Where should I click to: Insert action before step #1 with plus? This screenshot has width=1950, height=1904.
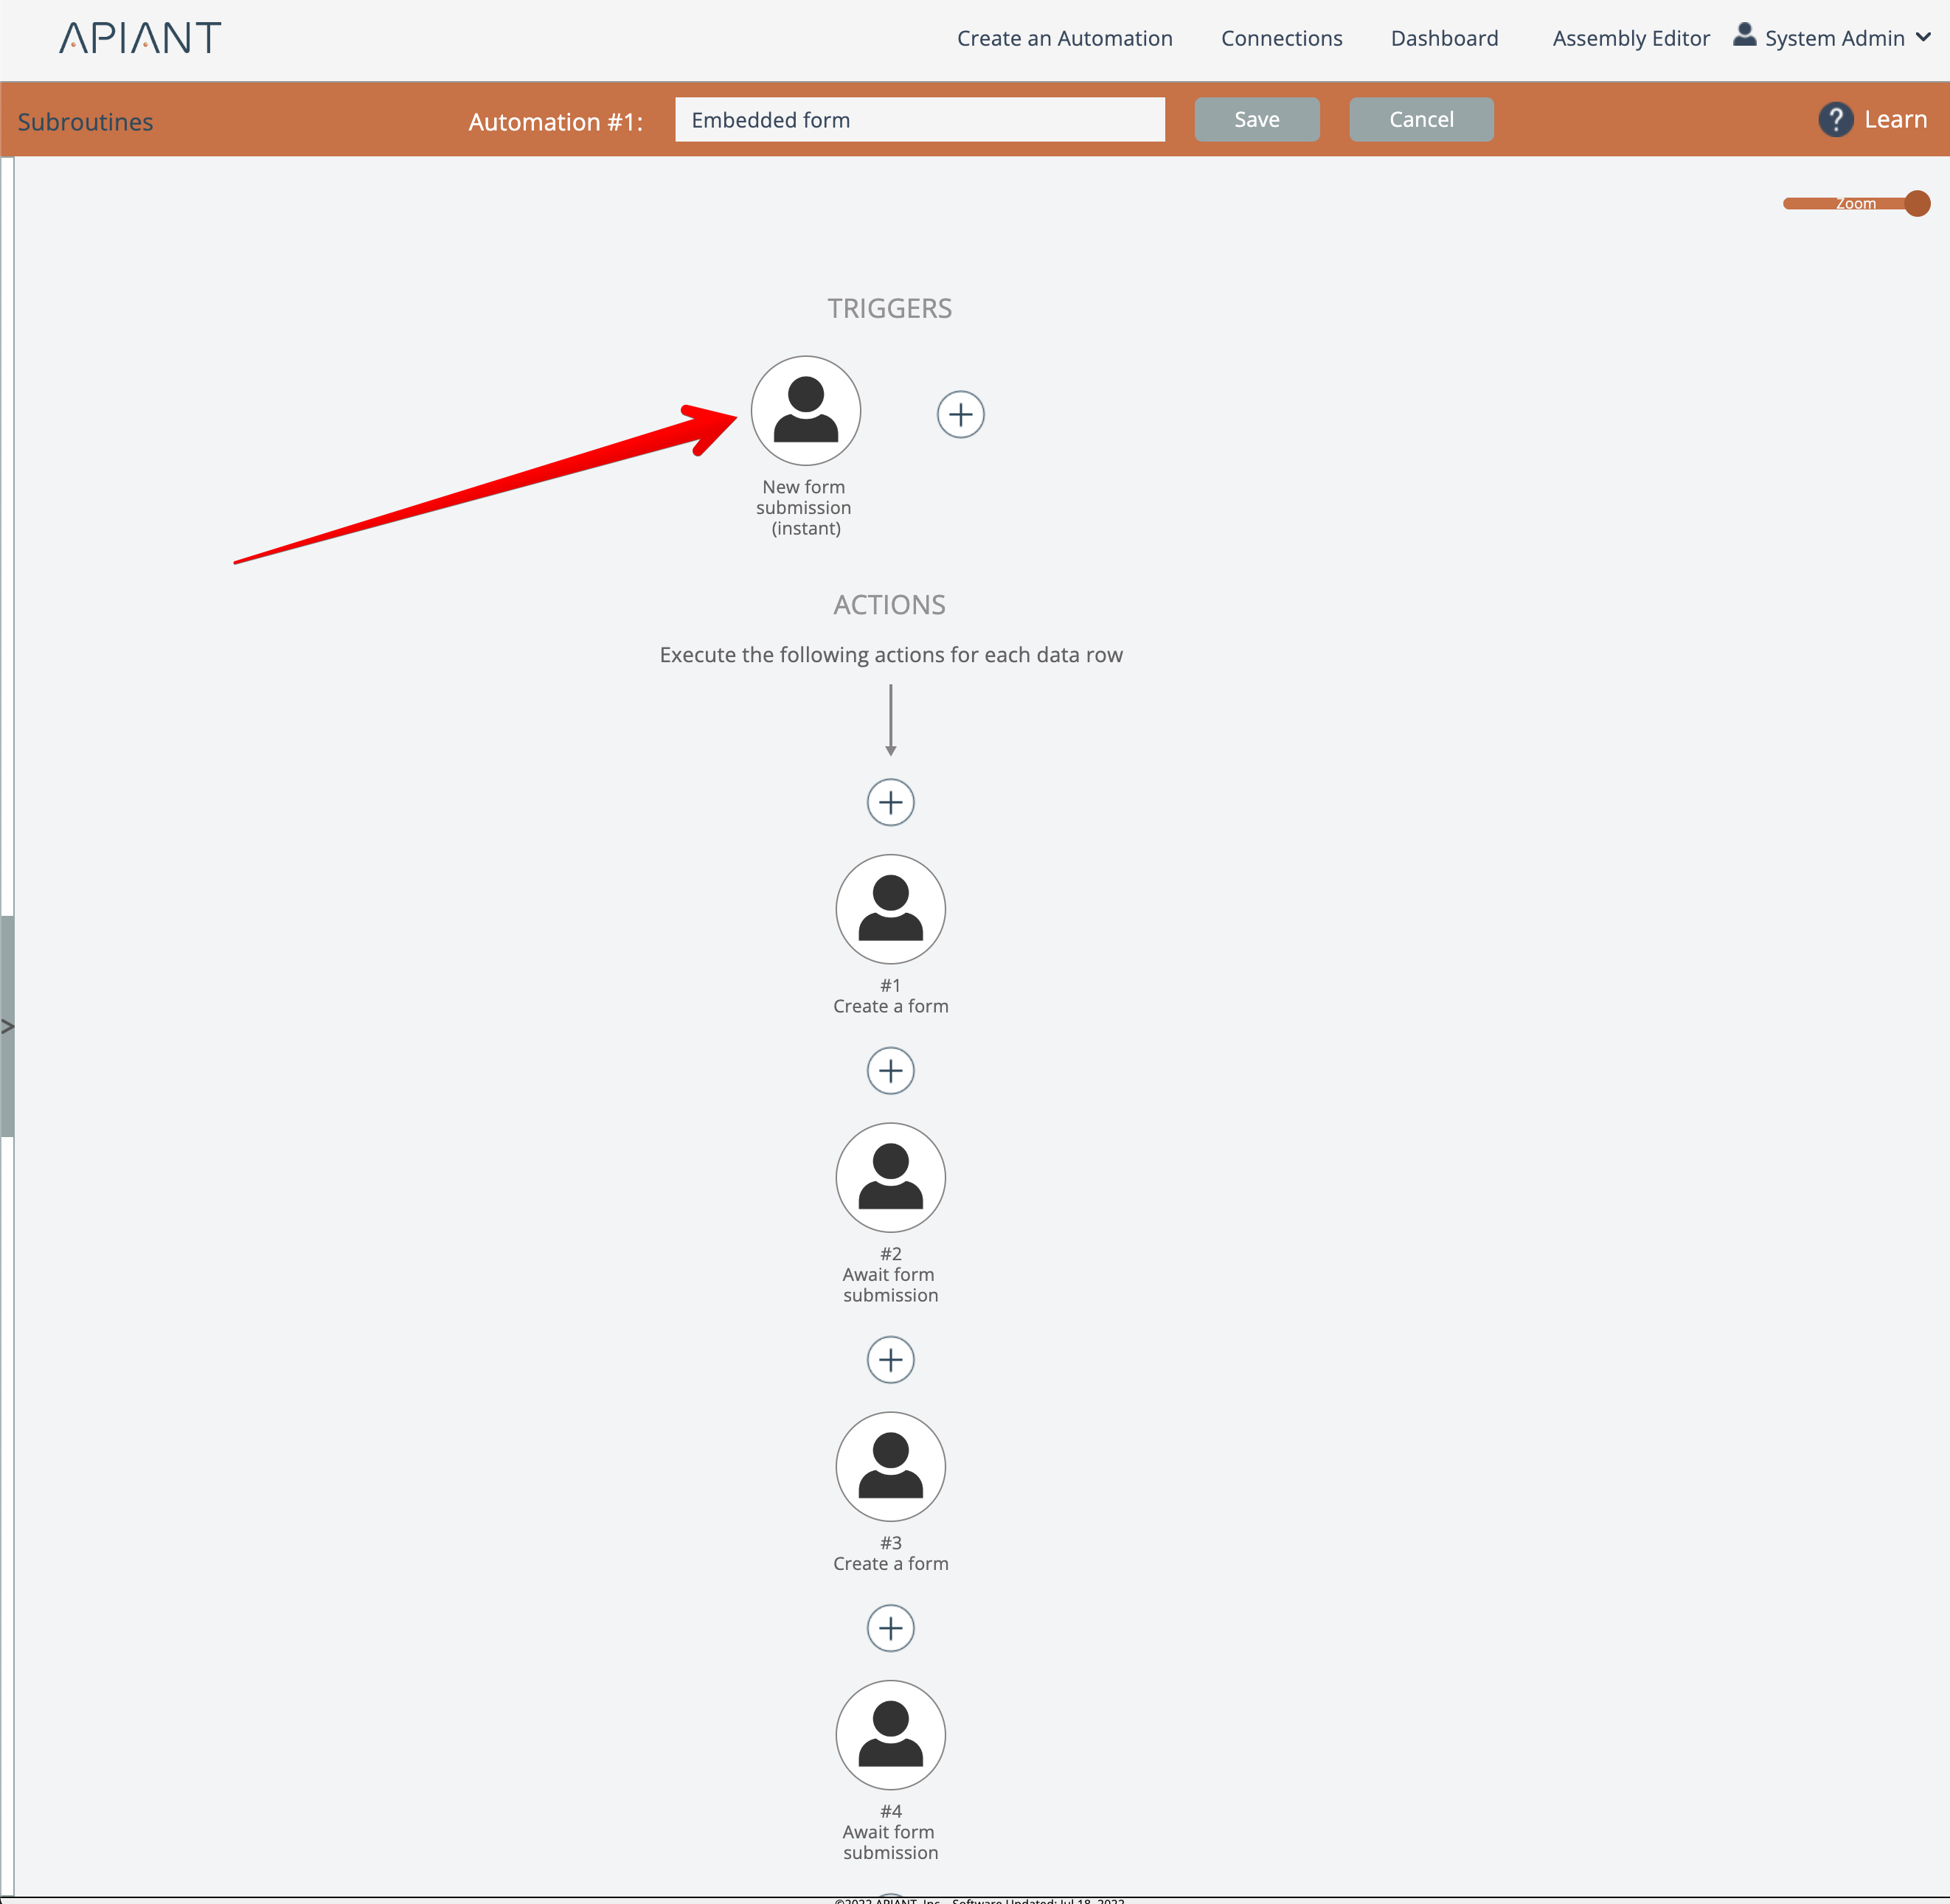890,802
